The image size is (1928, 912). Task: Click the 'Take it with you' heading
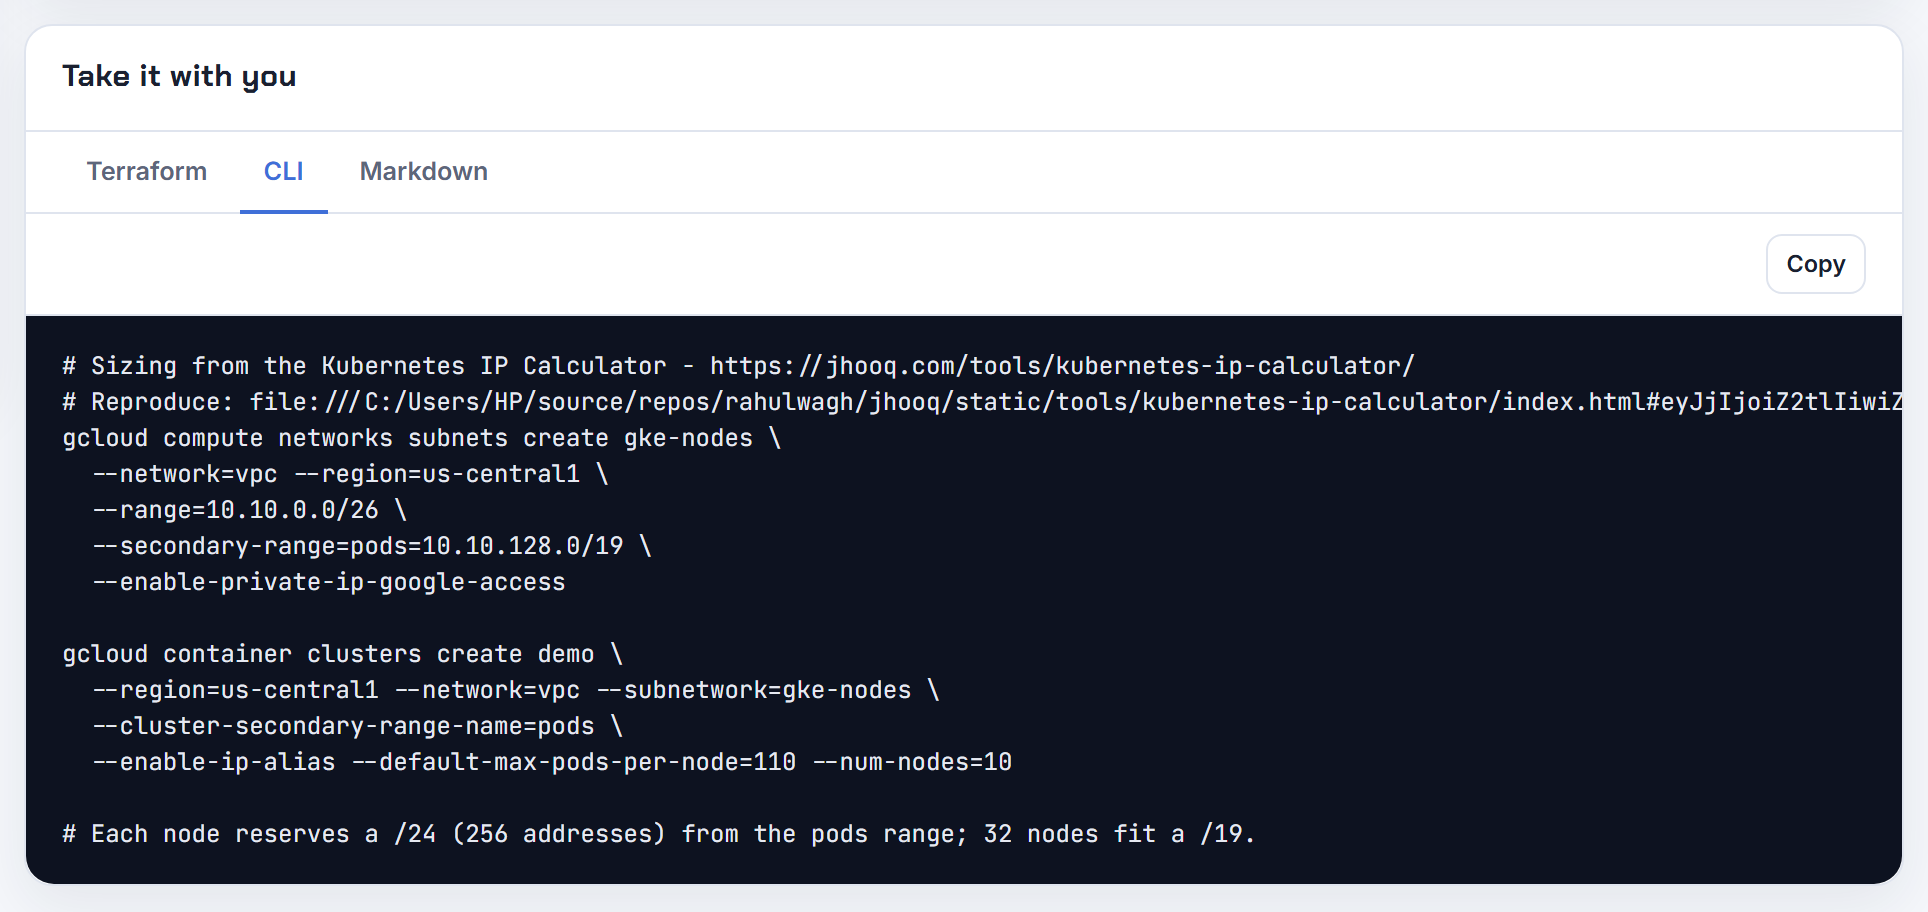tap(179, 76)
